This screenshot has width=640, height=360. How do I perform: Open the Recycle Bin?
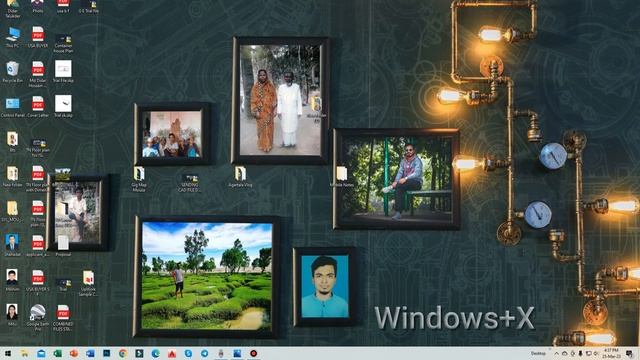point(12,72)
